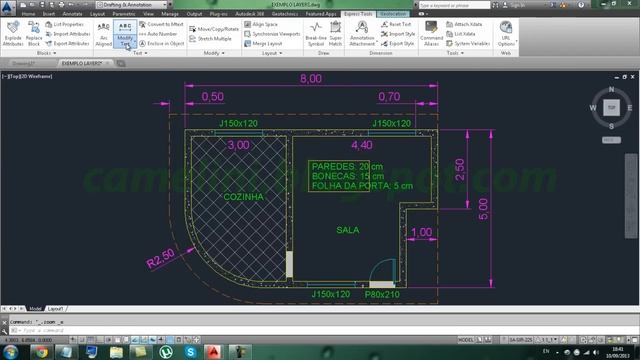The width and height of the screenshot is (640, 360).
Task: Open the Insert ribbon tab
Action: pyautogui.click(x=49, y=14)
